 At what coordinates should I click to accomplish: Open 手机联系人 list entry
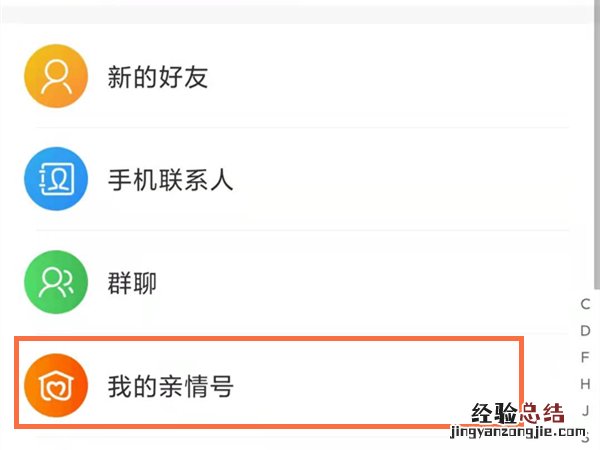coord(170,180)
